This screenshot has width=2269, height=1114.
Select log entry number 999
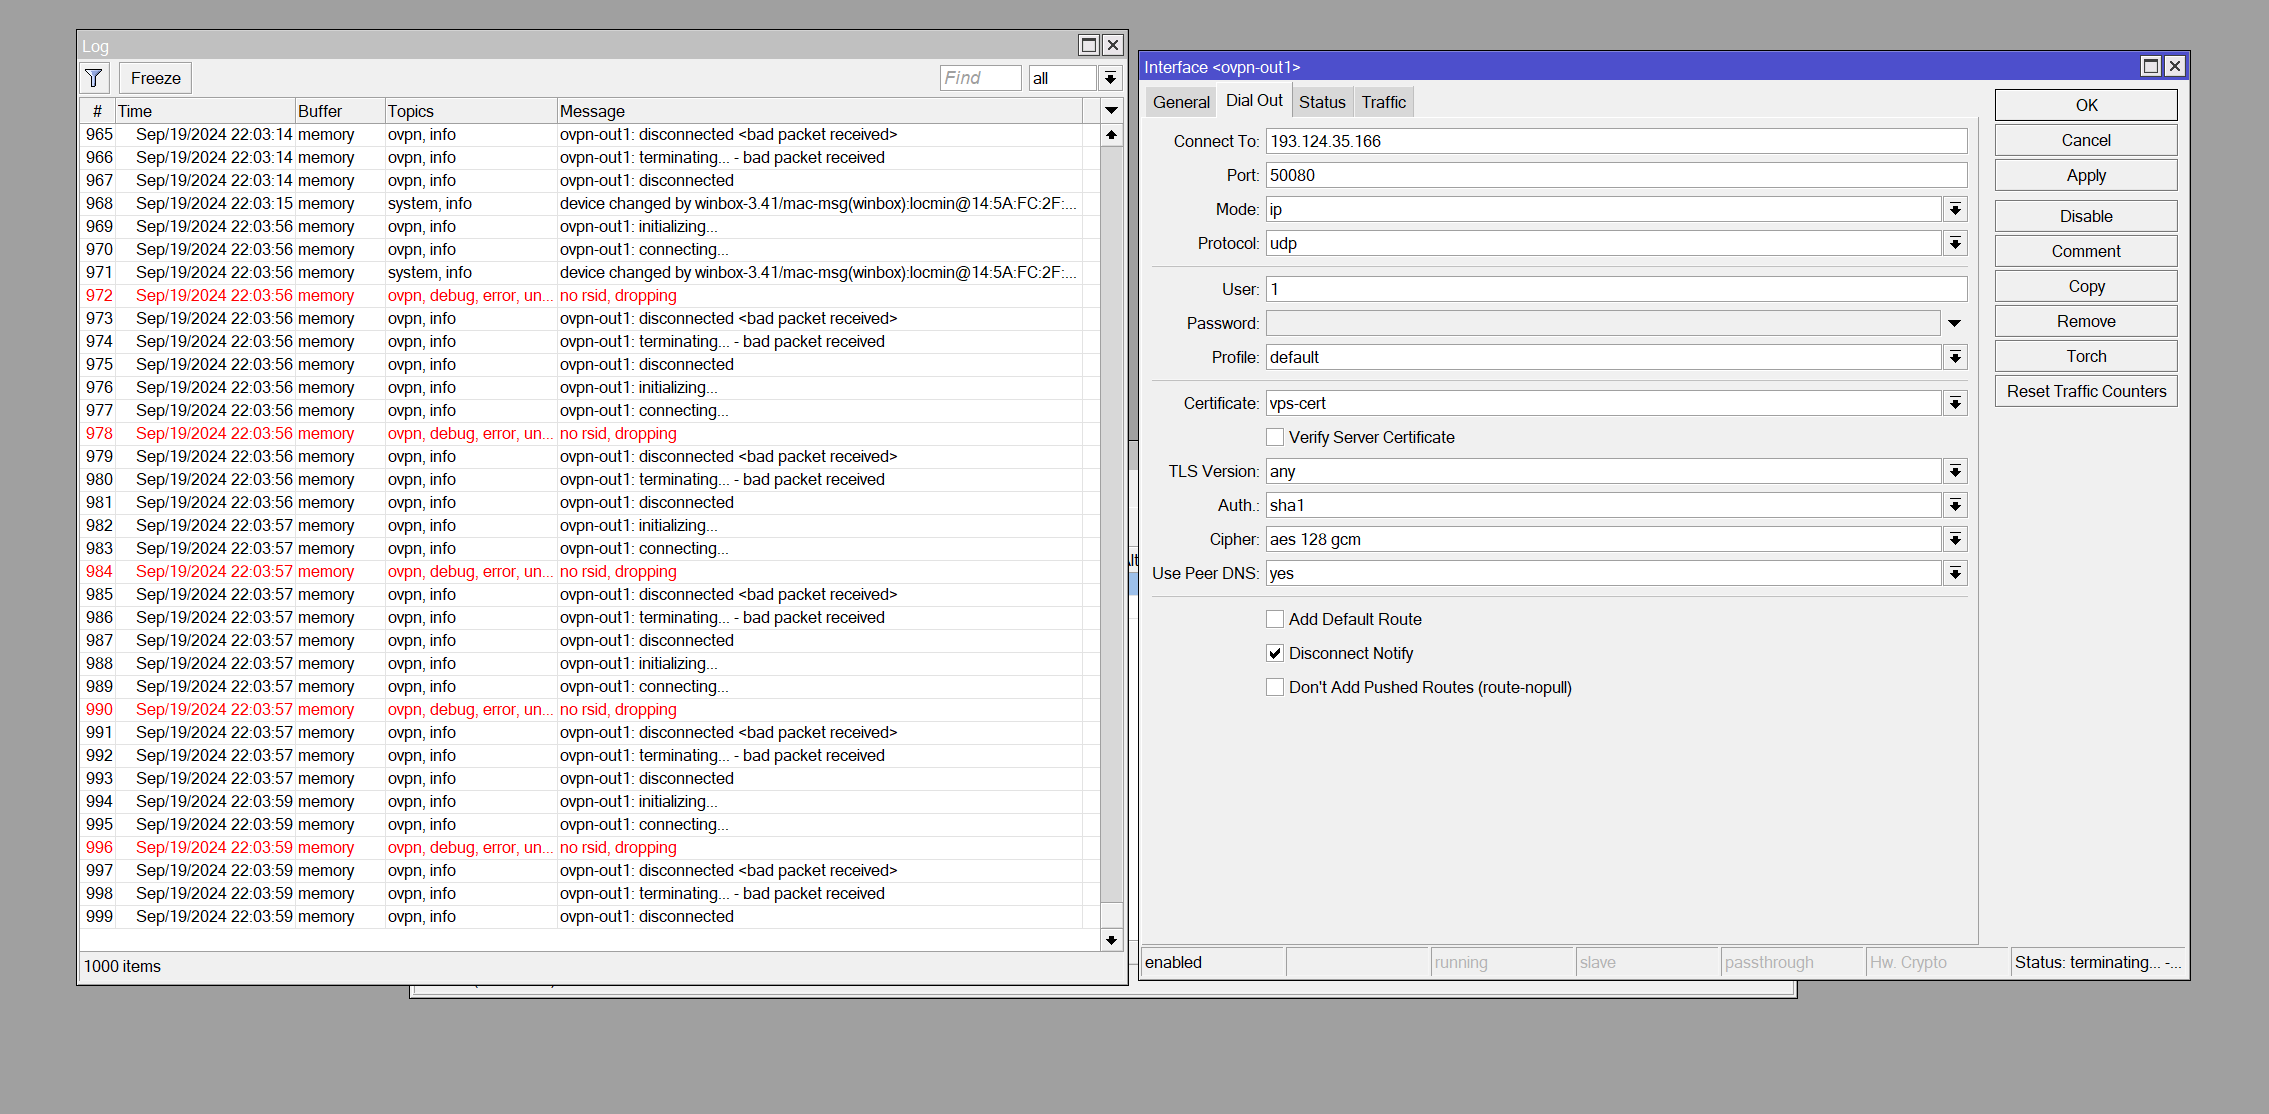[x=590, y=917]
